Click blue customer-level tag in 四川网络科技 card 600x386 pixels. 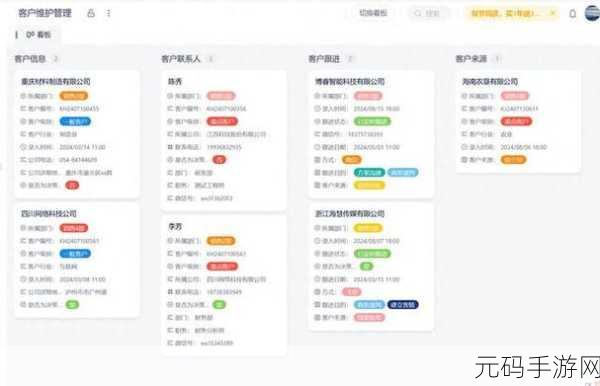(x=75, y=254)
